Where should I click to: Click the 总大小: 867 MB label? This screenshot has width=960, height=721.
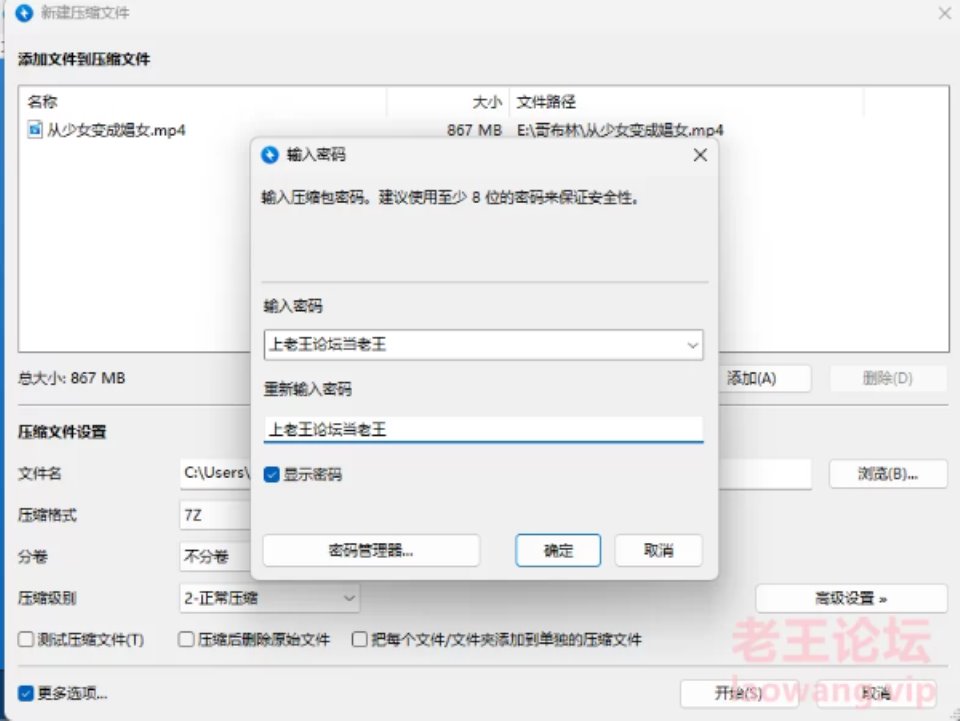click(72, 378)
